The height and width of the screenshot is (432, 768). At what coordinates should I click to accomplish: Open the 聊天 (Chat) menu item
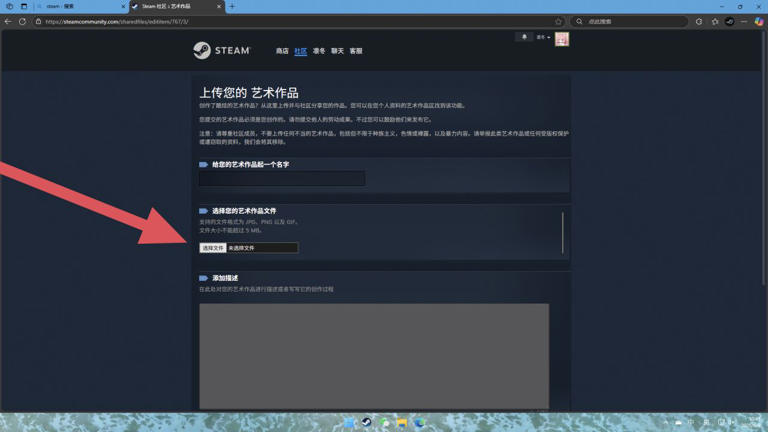click(337, 51)
